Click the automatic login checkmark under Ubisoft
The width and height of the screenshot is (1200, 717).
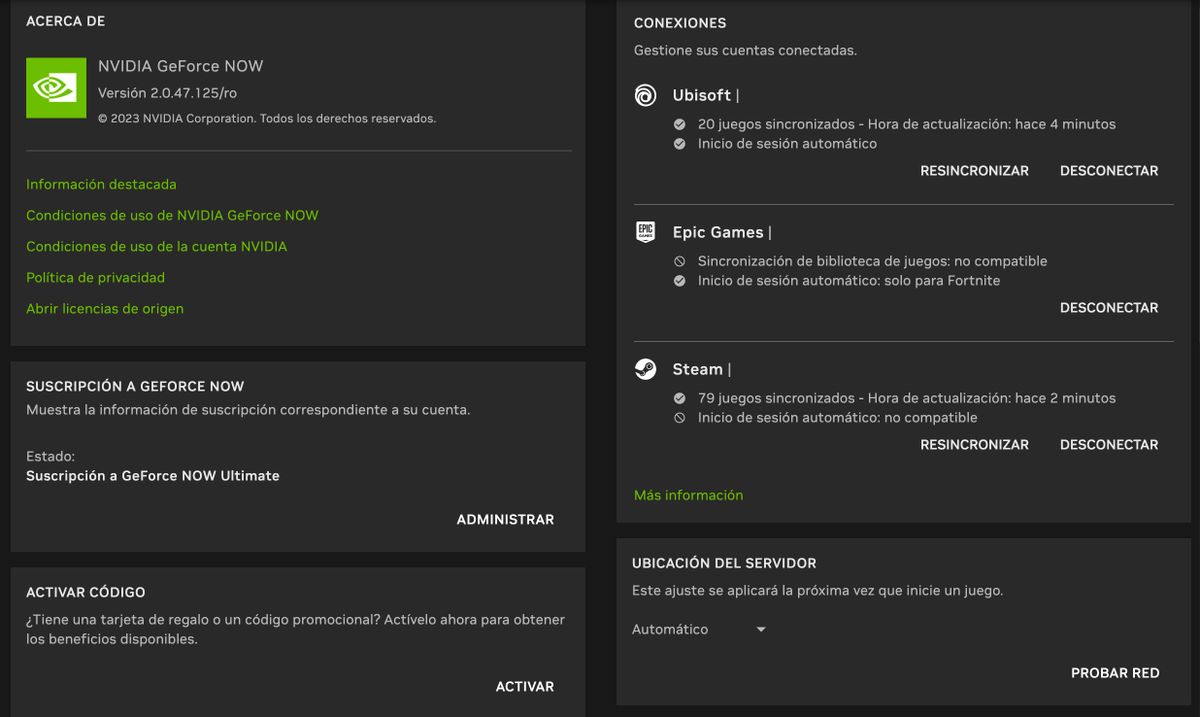click(x=681, y=143)
